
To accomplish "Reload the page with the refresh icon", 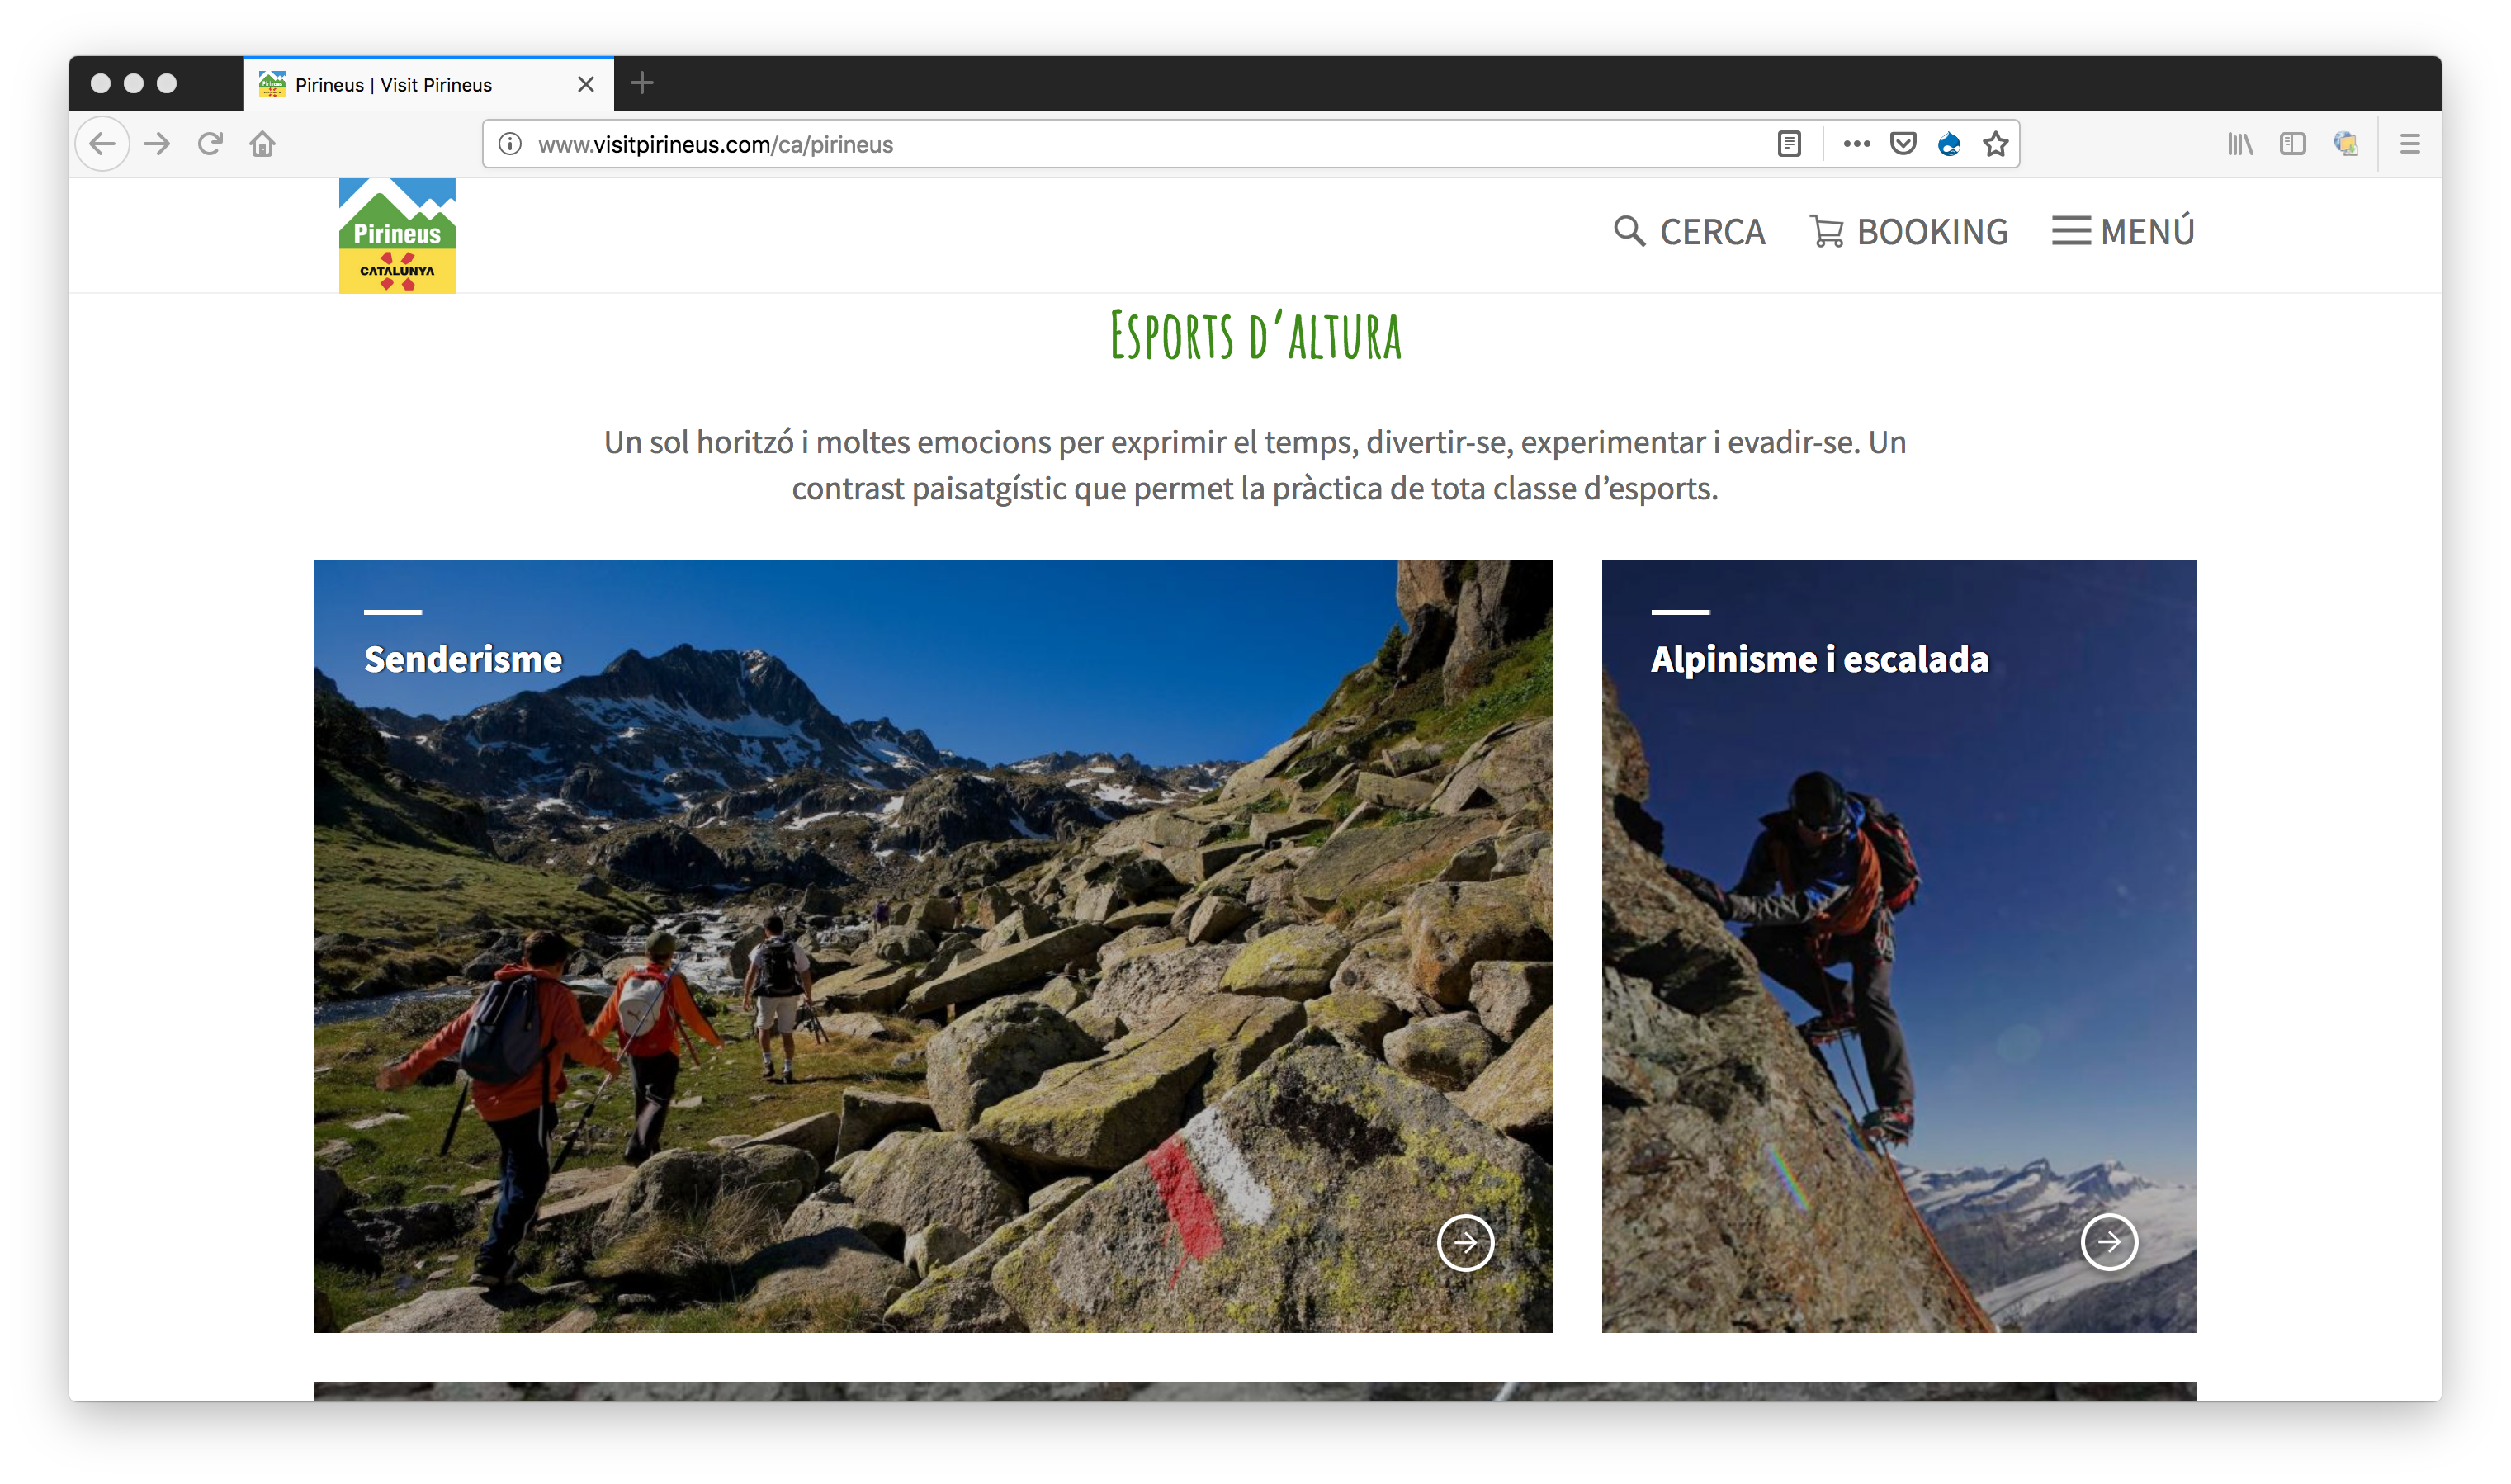I will tap(210, 144).
